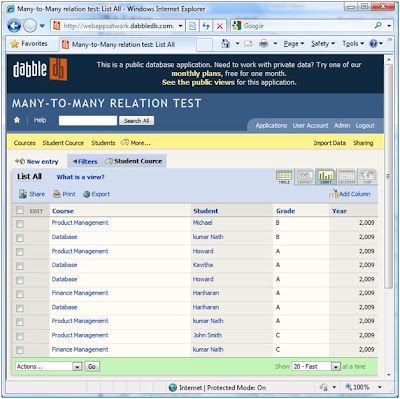Switch to Calendar view icon
Image resolution: width=400 pixels, height=399 pixels.
347,176
